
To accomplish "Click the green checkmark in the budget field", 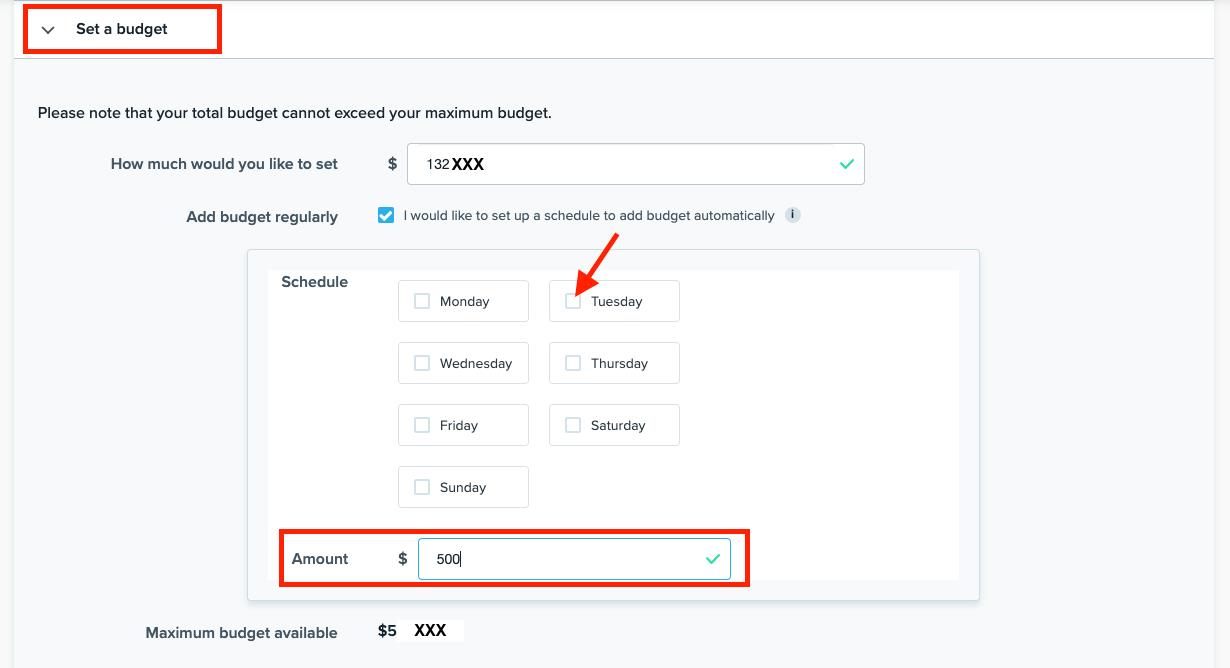I will click(846, 164).
